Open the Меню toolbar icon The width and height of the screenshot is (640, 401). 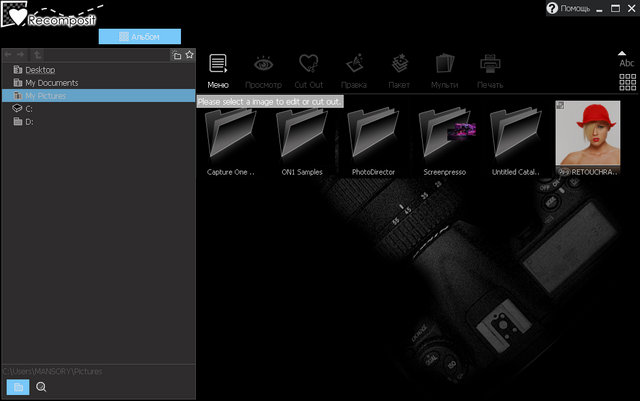tap(218, 68)
